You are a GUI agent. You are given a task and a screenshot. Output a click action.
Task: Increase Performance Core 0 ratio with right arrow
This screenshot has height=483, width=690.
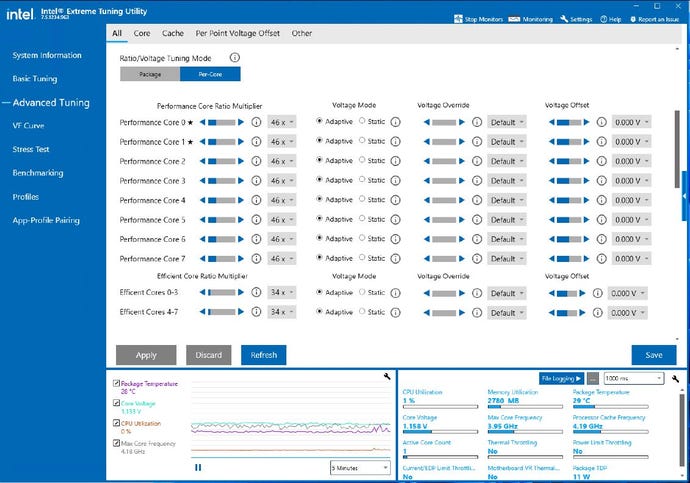tap(241, 122)
